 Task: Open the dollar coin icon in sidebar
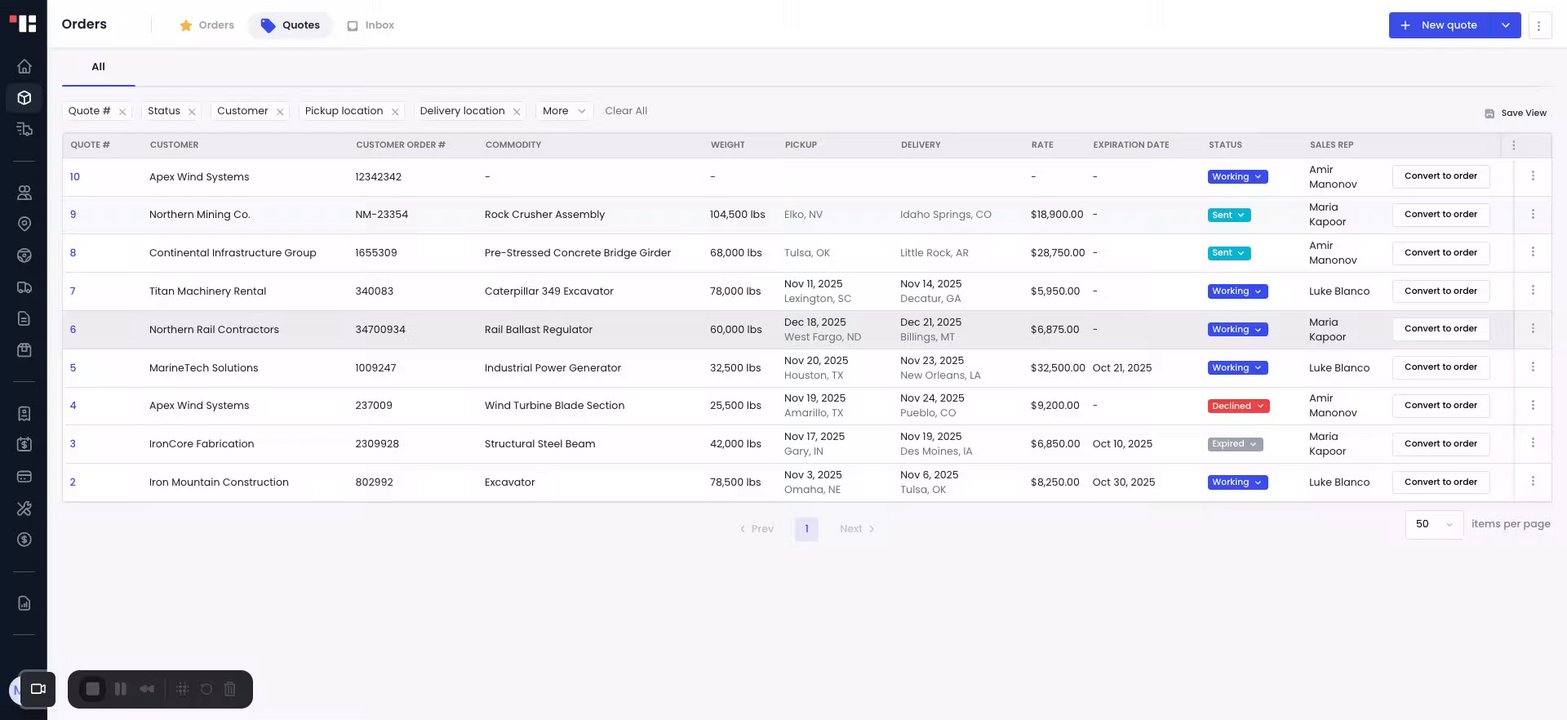click(24, 539)
